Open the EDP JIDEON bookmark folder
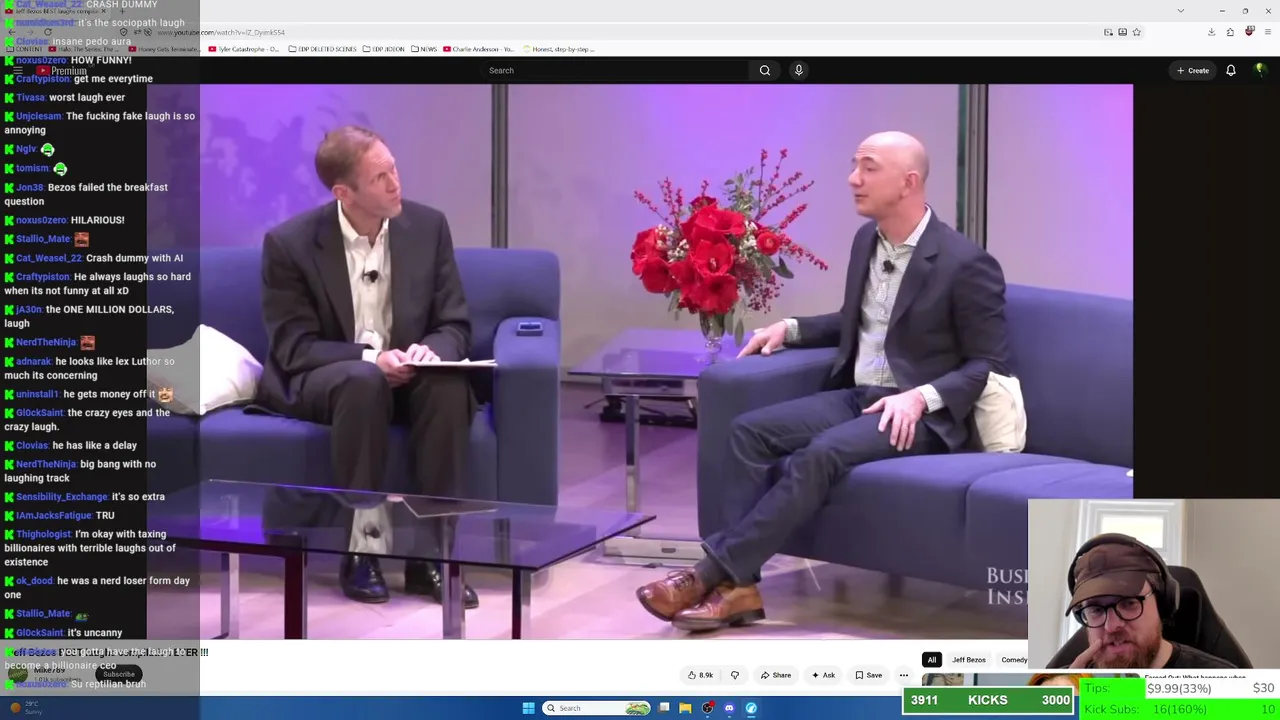The width and height of the screenshot is (1280, 720). point(385,49)
